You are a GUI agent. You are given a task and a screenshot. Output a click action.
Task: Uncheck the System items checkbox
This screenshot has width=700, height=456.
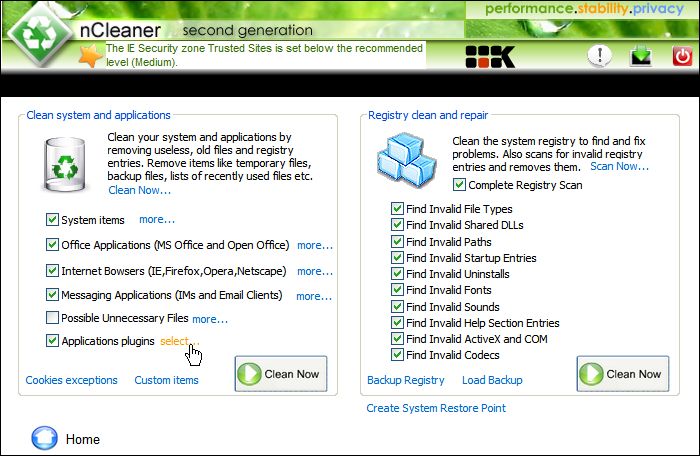pos(52,220)
